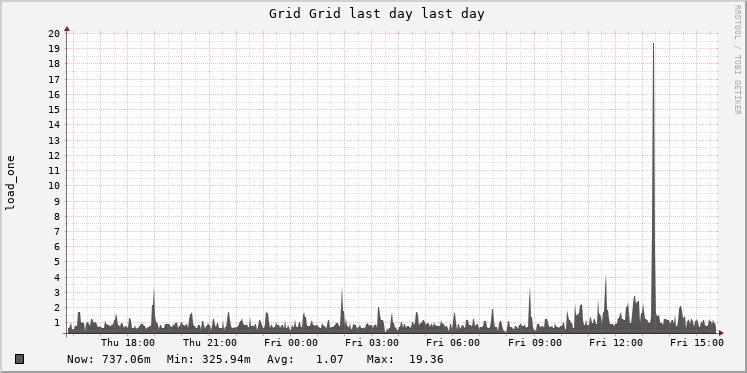The image size is (747, 373).
Task: Click the 'RRDTOOL / TOBI OETIKER' watermark
Action: pos(737,60)
